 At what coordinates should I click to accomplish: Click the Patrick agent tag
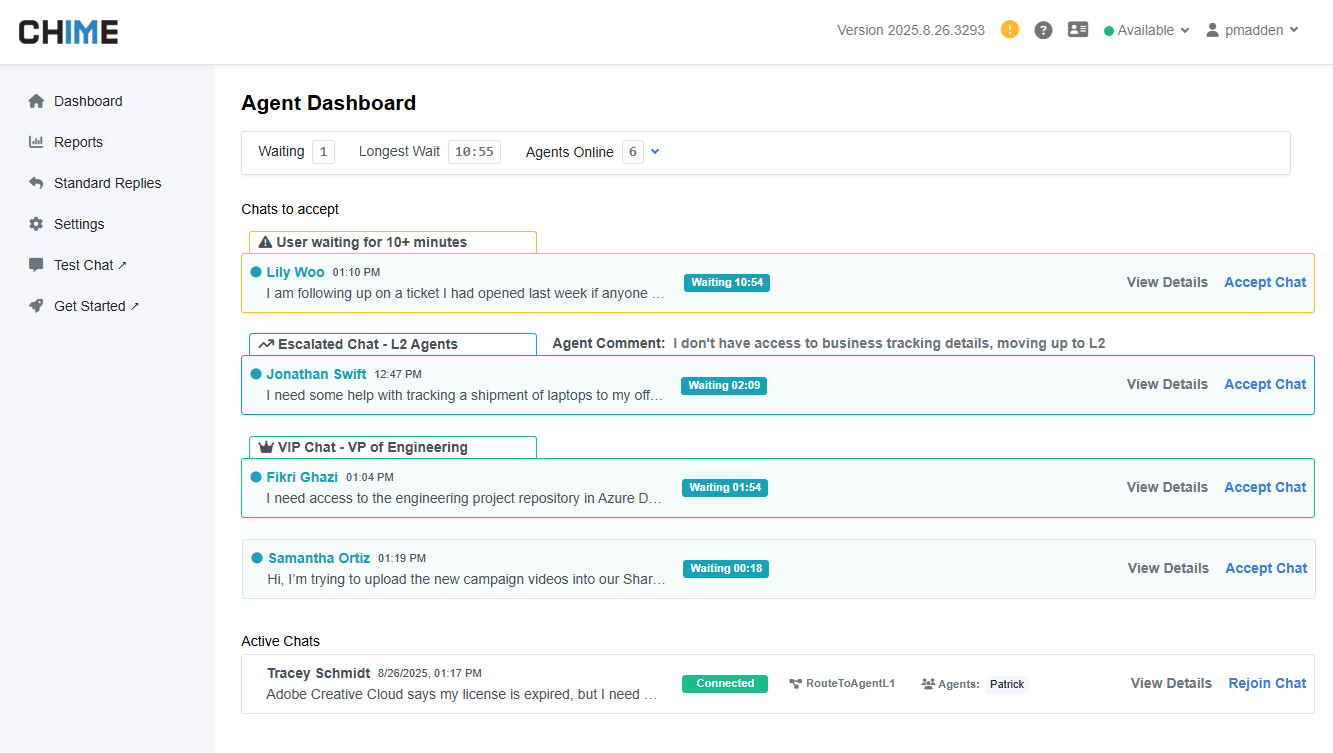1007,684
